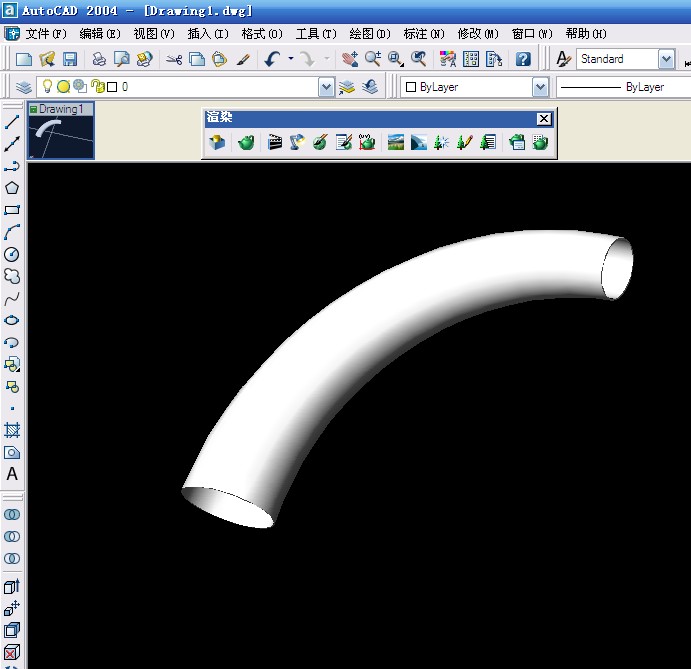691x669 pixels.
Task: Click the Landscape Library icon
Action: [488, 142]
